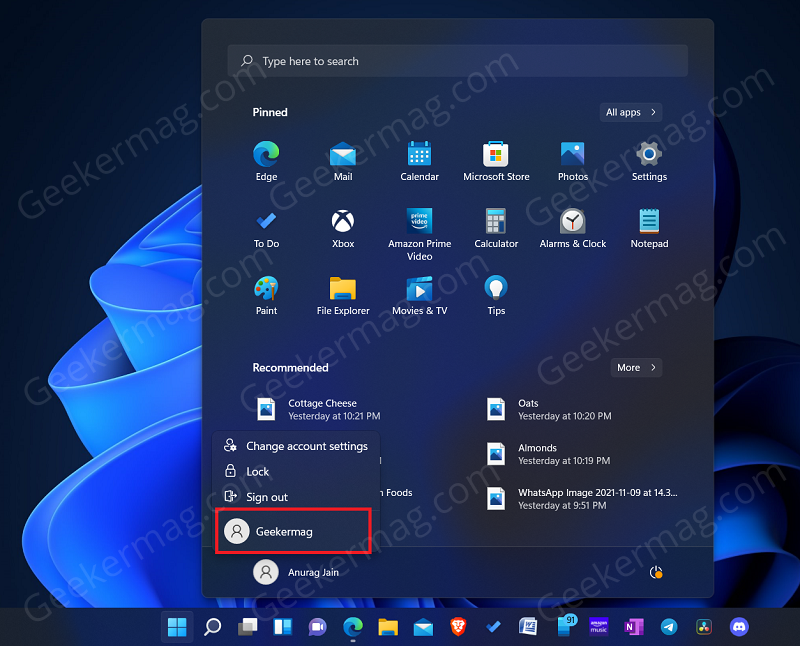Launch the To Do app

[266, 229]
